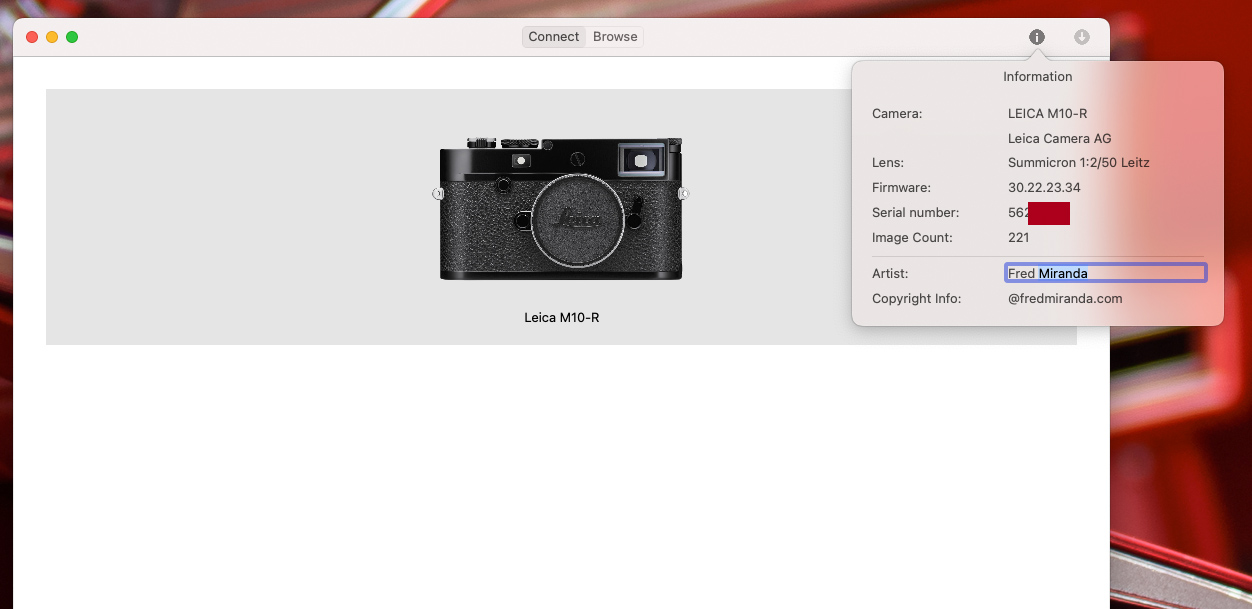This screenshot has width=1252, height=609.
Task: Click the Copyright Info: label
Action: (916, 298)
